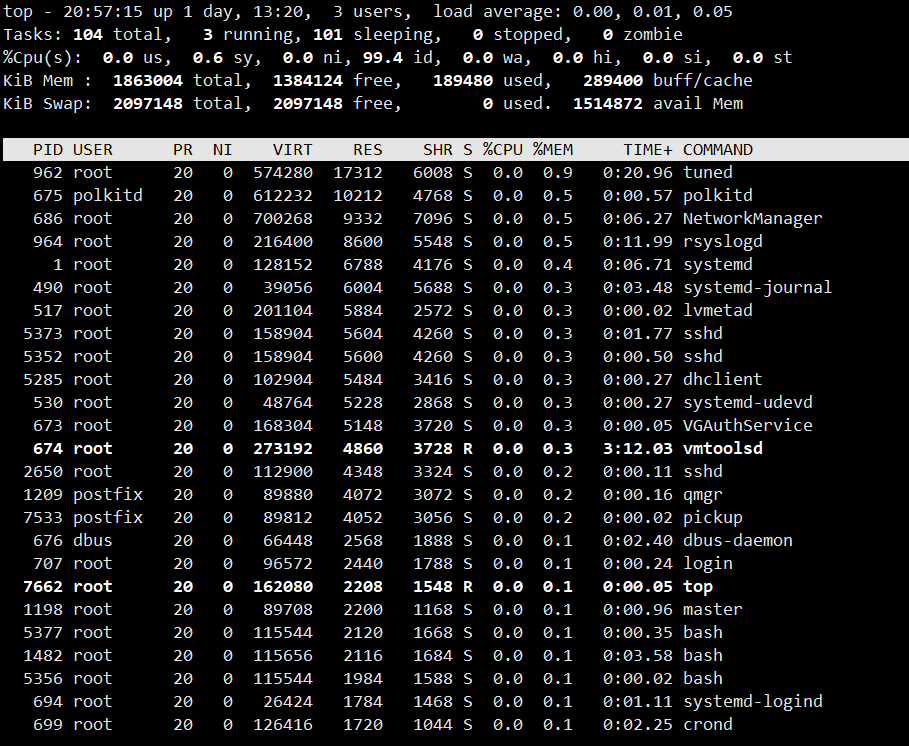The image size is (909, 746).
Task: Click the 99.4 id CPU value
Action: (383, 57)
